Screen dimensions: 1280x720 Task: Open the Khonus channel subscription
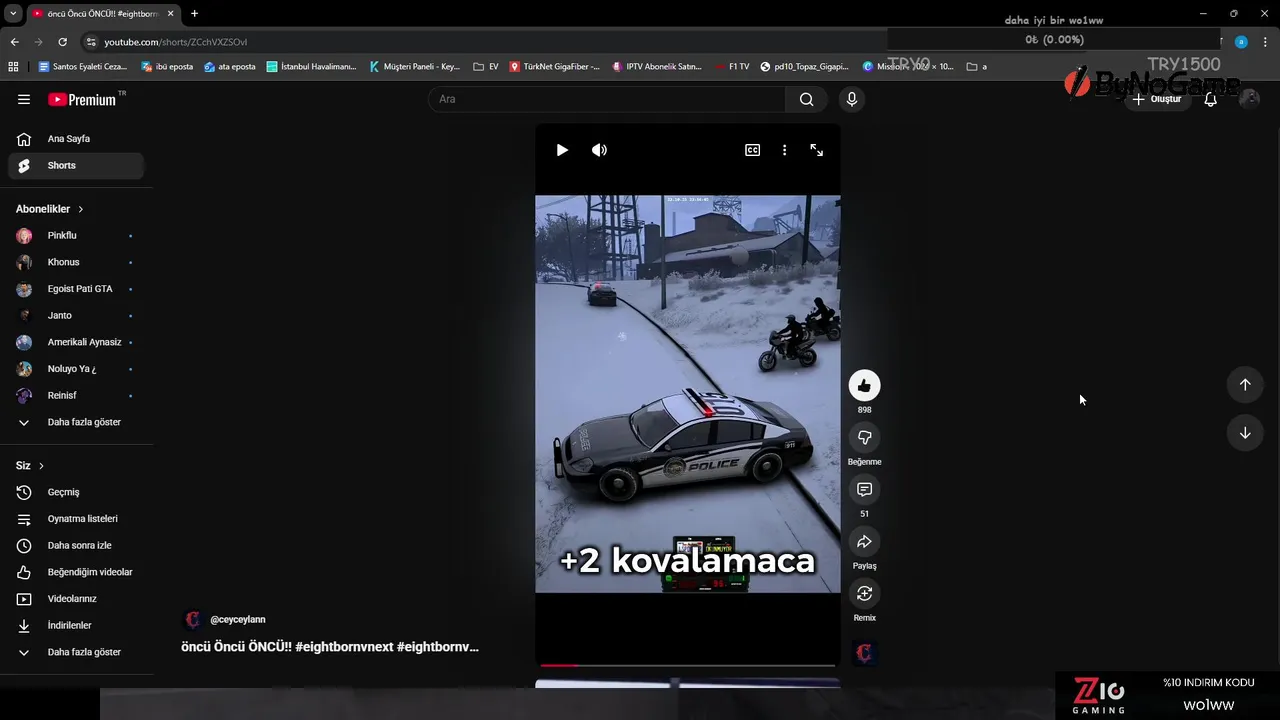(76, 262)
